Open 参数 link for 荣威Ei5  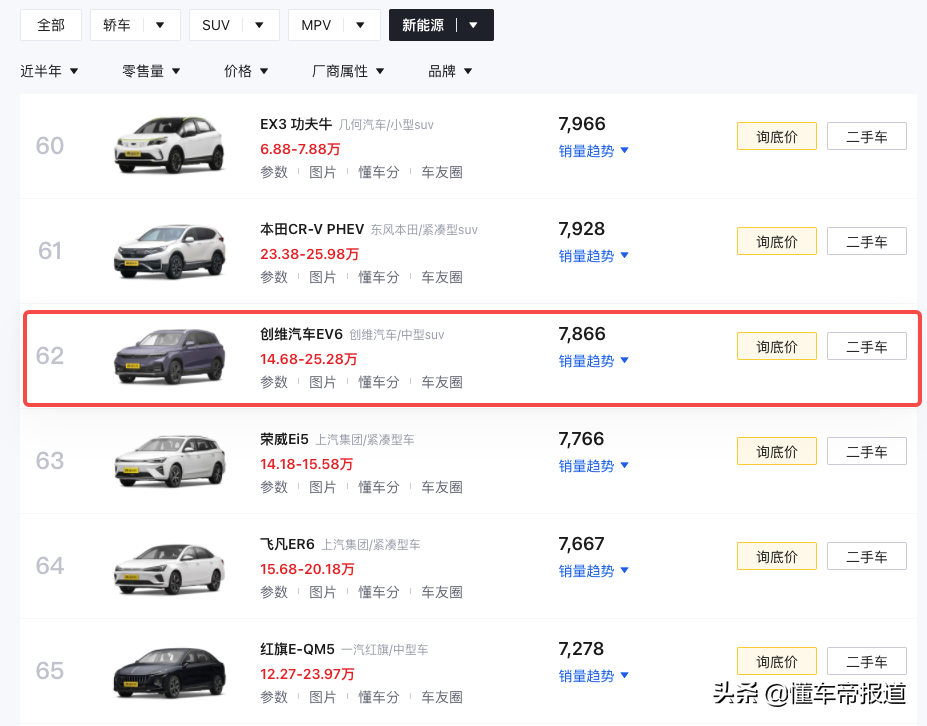tap(274, 487)
